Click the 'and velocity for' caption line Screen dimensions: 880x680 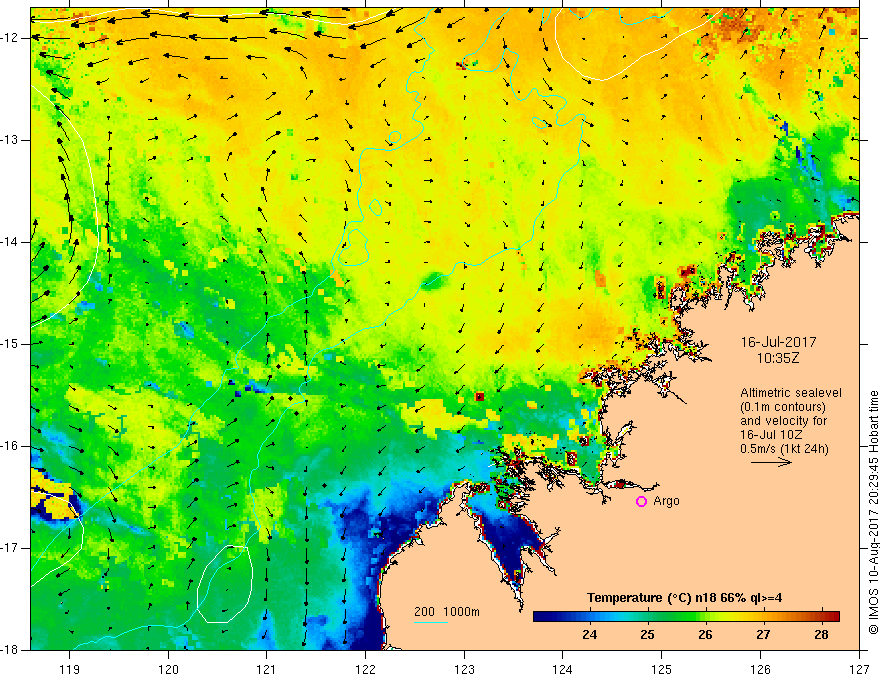point(783,421)
